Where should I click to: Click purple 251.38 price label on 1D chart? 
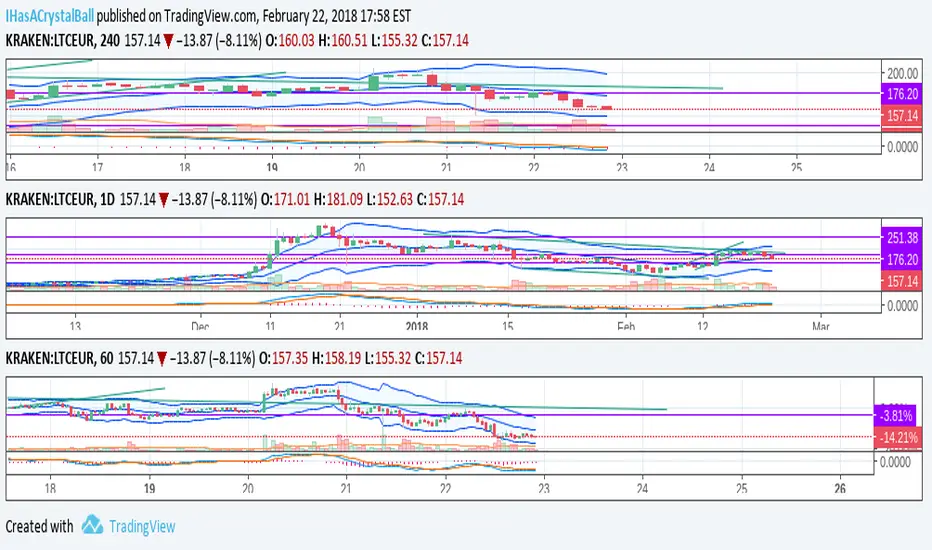click(x=902, y=238)
